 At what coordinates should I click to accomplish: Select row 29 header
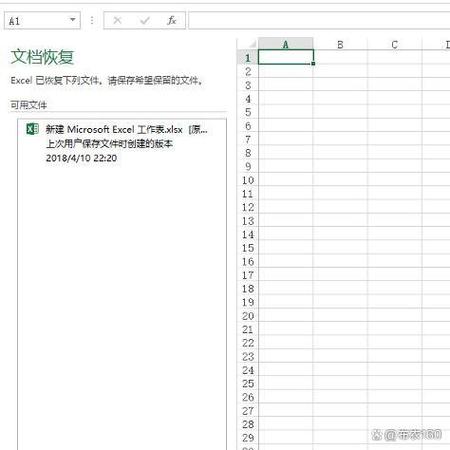248,438
